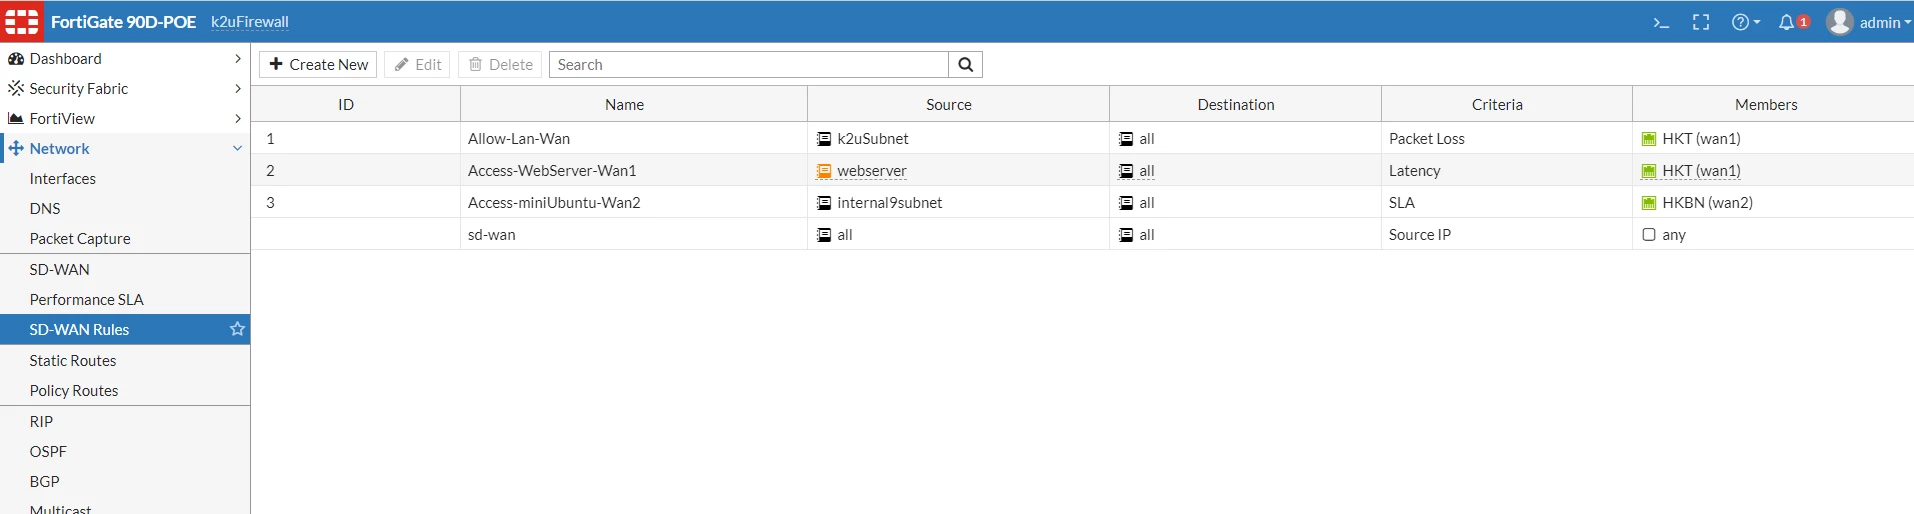The height and width of the screenshot is (514, 1914).
Task: Click the k2uSubnet source text
Action: pyautogui.click(x=873, y=139)
